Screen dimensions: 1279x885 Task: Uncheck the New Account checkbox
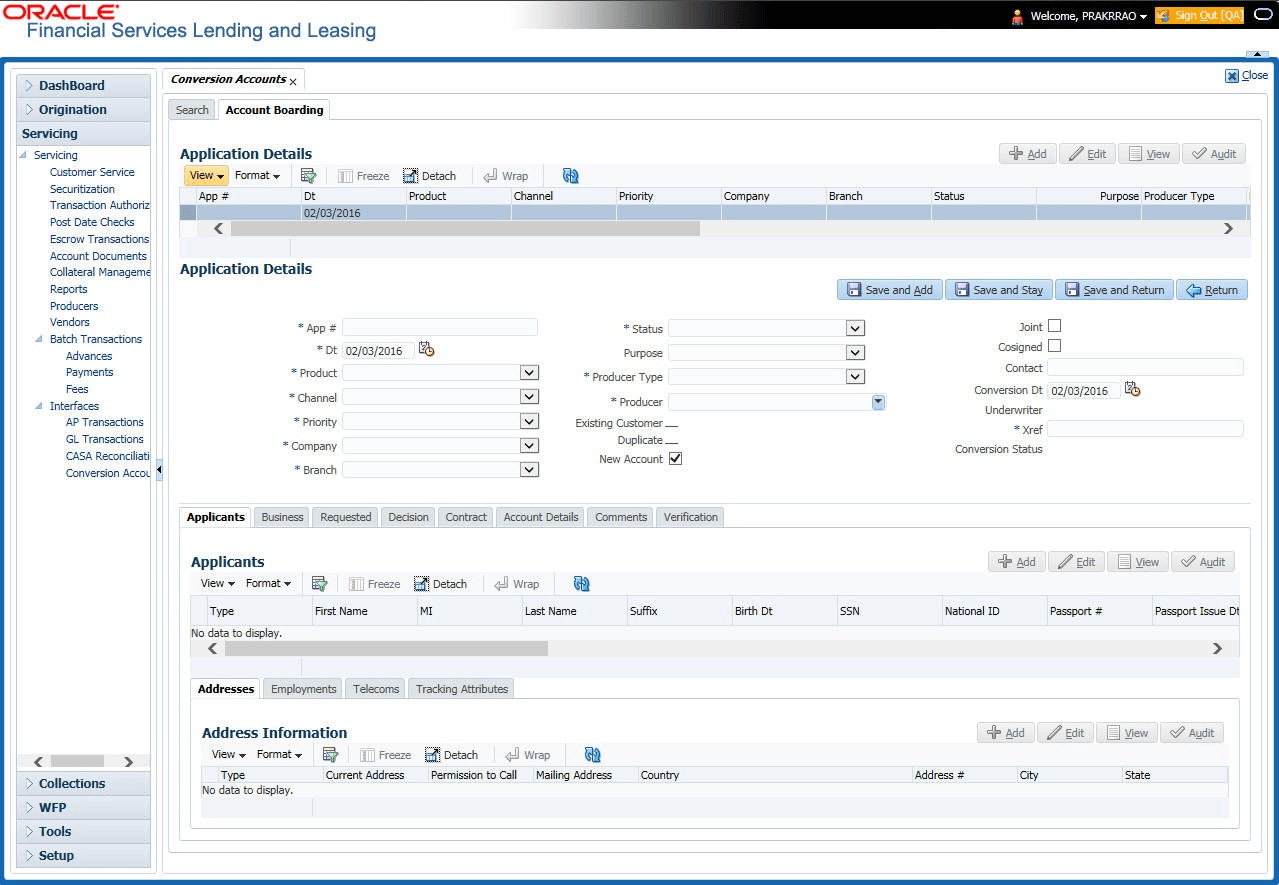pyautogui.click(x=675, y=459)
